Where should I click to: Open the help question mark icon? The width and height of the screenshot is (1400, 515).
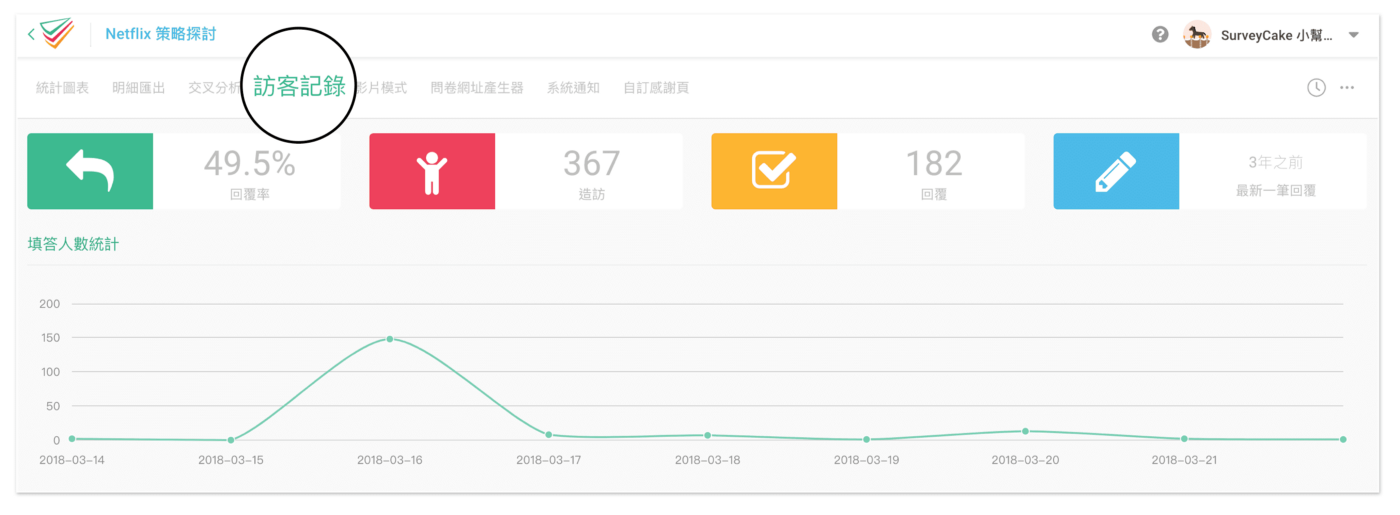1160,35
